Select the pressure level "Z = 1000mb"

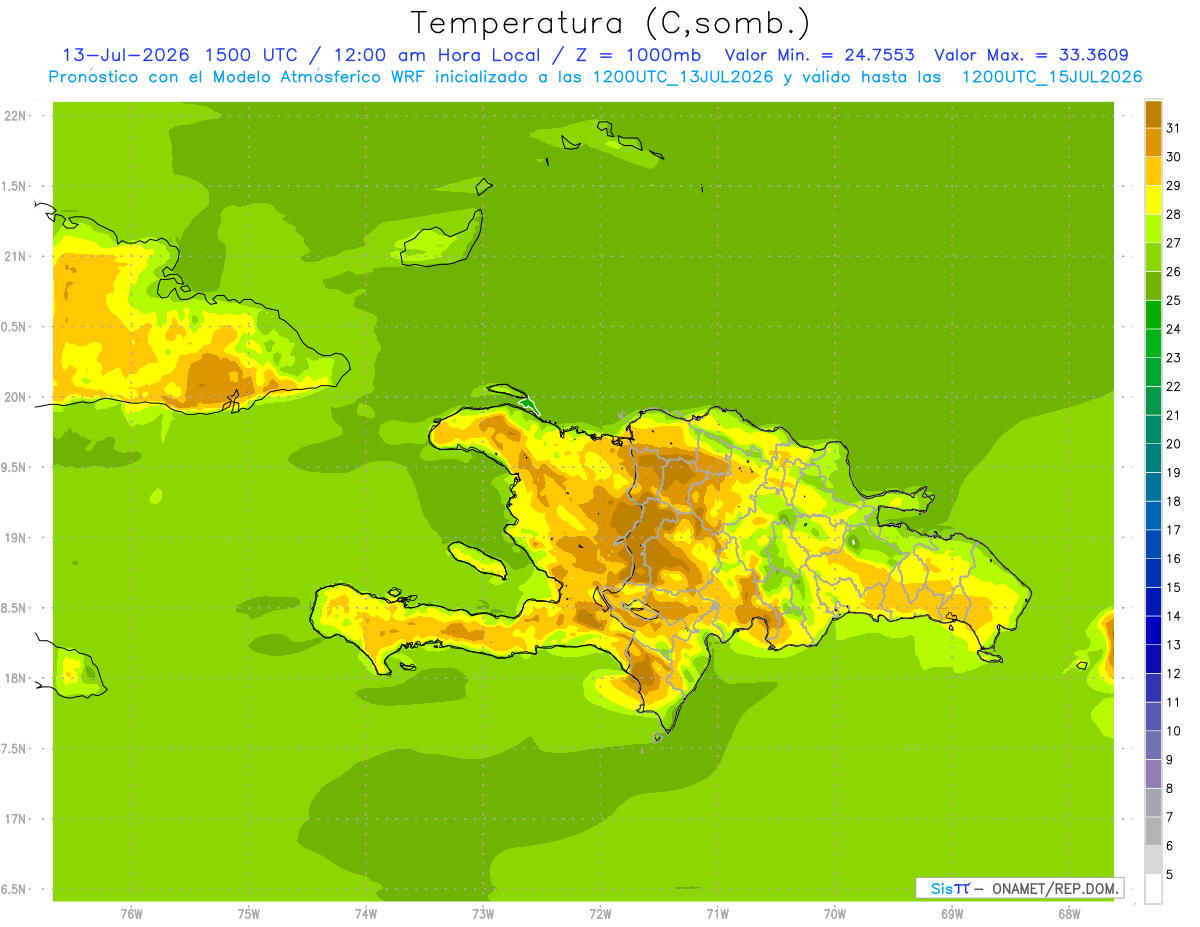pyautogui.click(x=633, y=55)
